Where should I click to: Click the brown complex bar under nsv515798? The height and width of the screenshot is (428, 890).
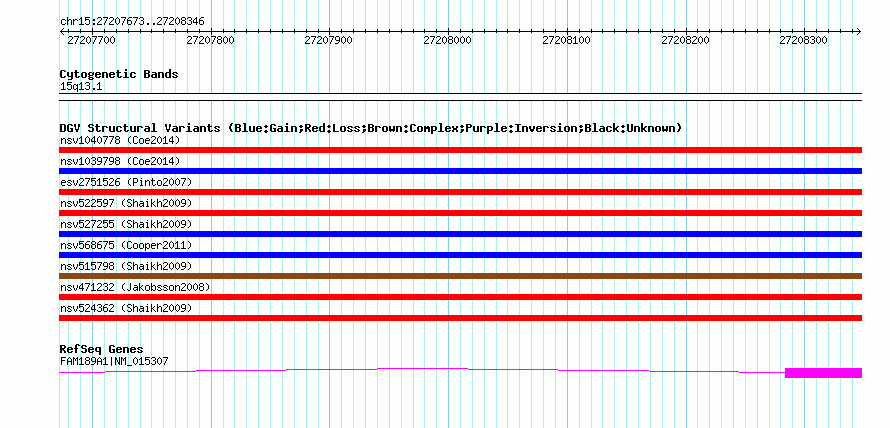click(460, 276)
